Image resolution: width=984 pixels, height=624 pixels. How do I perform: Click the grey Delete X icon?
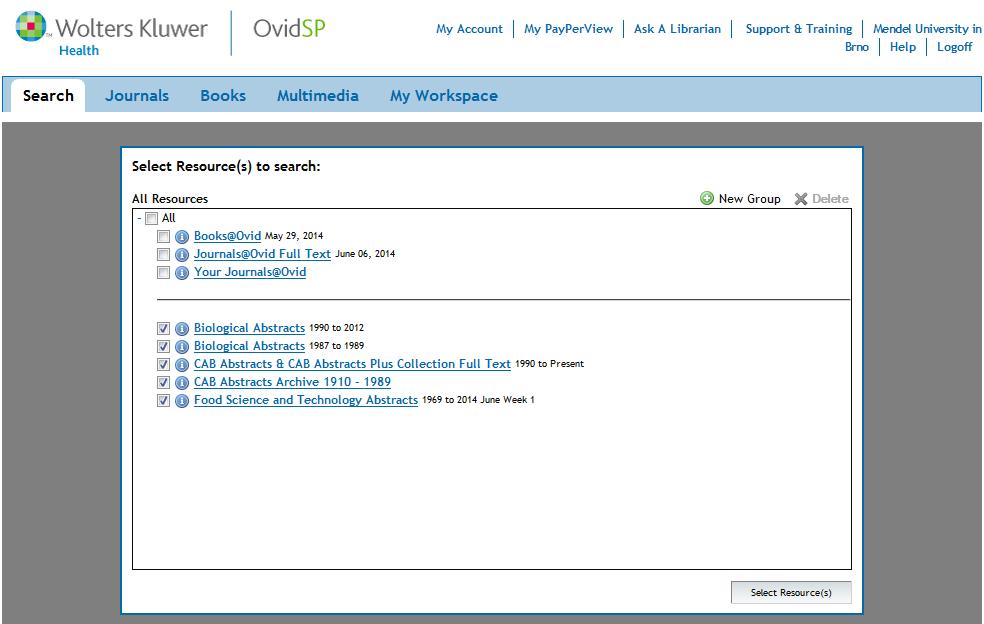801,199
